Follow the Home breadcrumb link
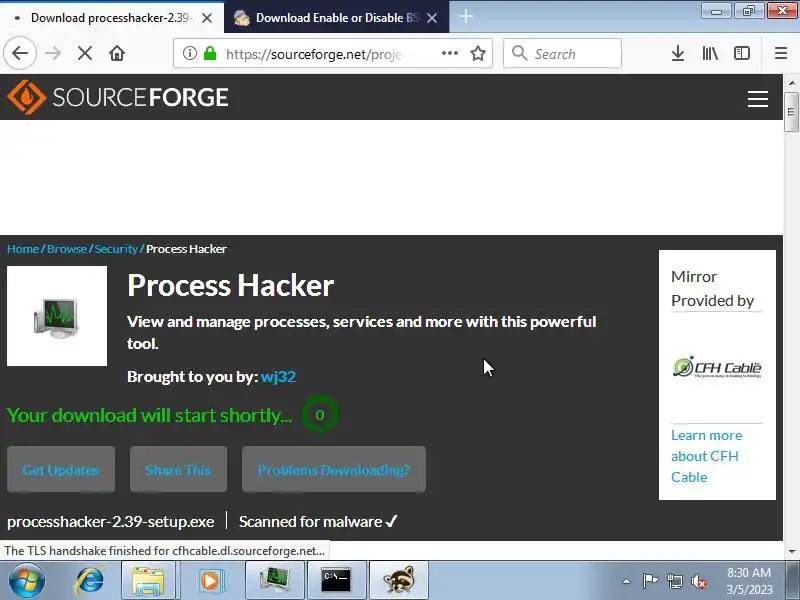Image resolution: width=800 pixels, height=600 pixels. (22, 249)
